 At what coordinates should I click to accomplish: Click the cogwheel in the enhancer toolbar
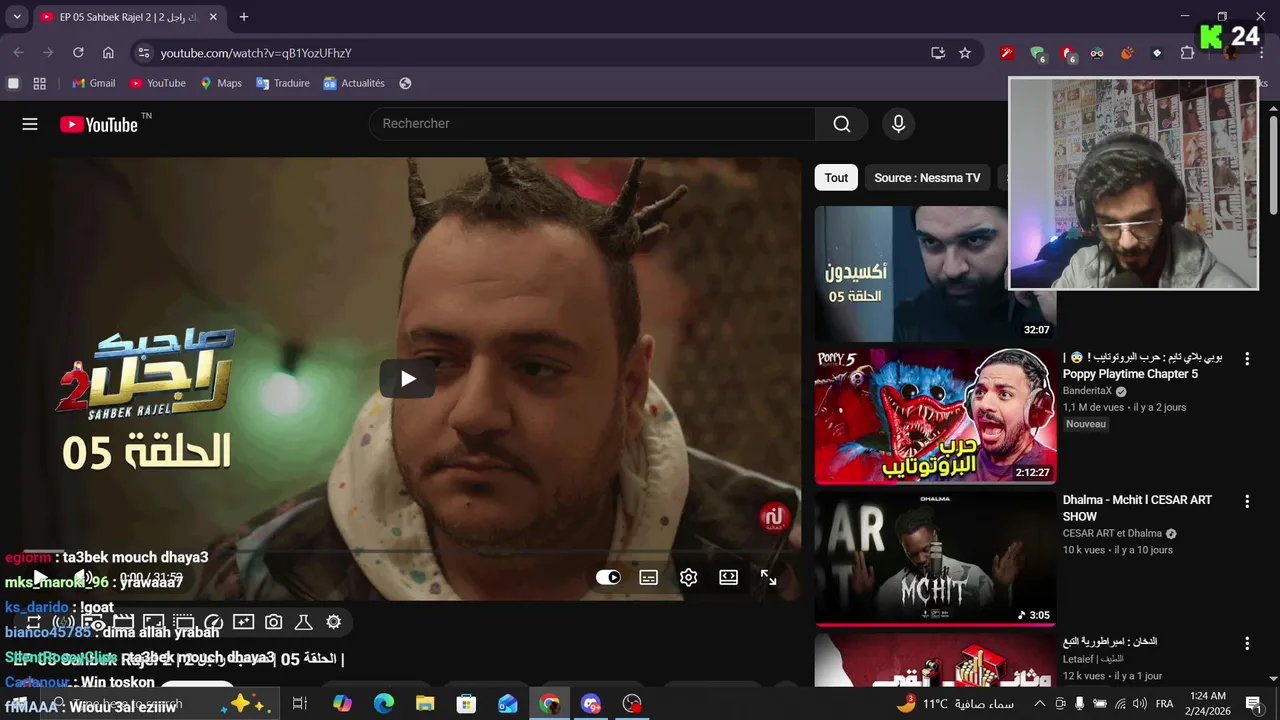pos(333,622)
